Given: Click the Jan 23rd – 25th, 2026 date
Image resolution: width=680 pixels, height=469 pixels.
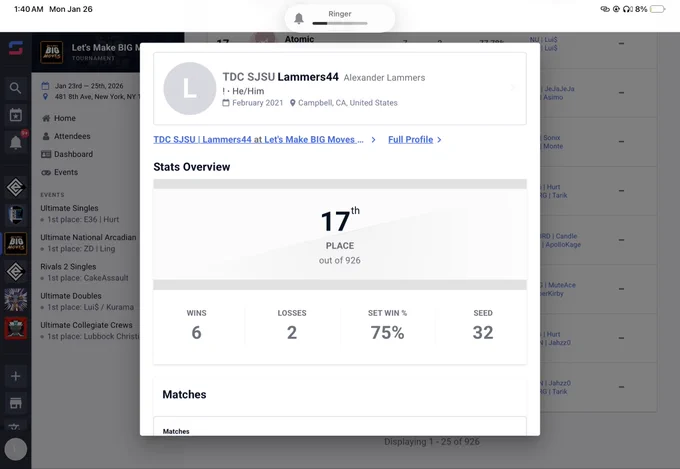Looking at the screenshot, I should (x=89, y=86).
